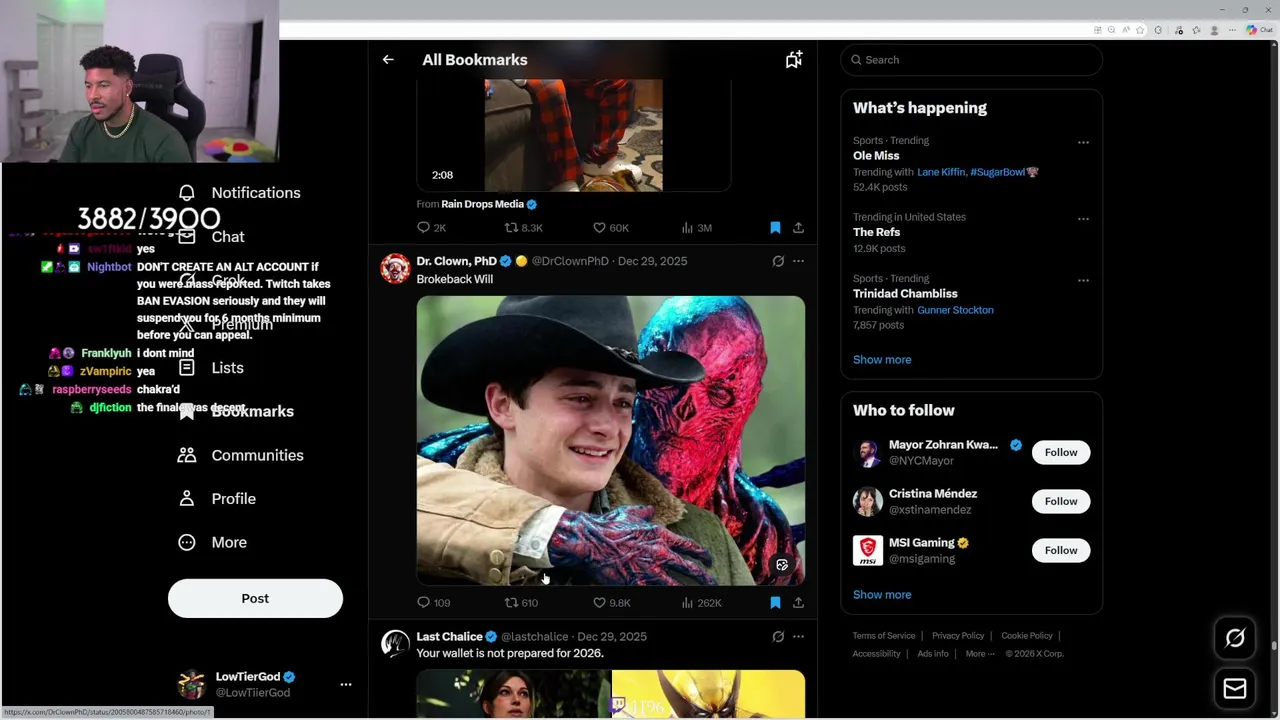
Task: View analytics 262K on Brokeback Will post
Action: click(x=701, y=603)
